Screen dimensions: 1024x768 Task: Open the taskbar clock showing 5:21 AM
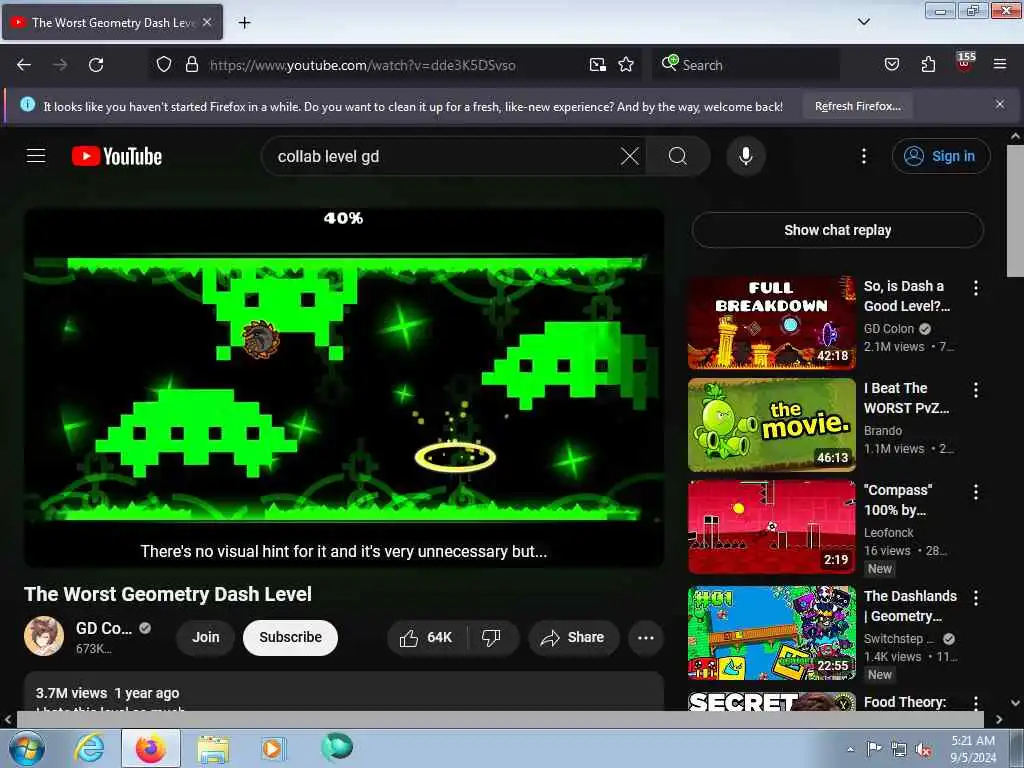(x=973, y=749)
